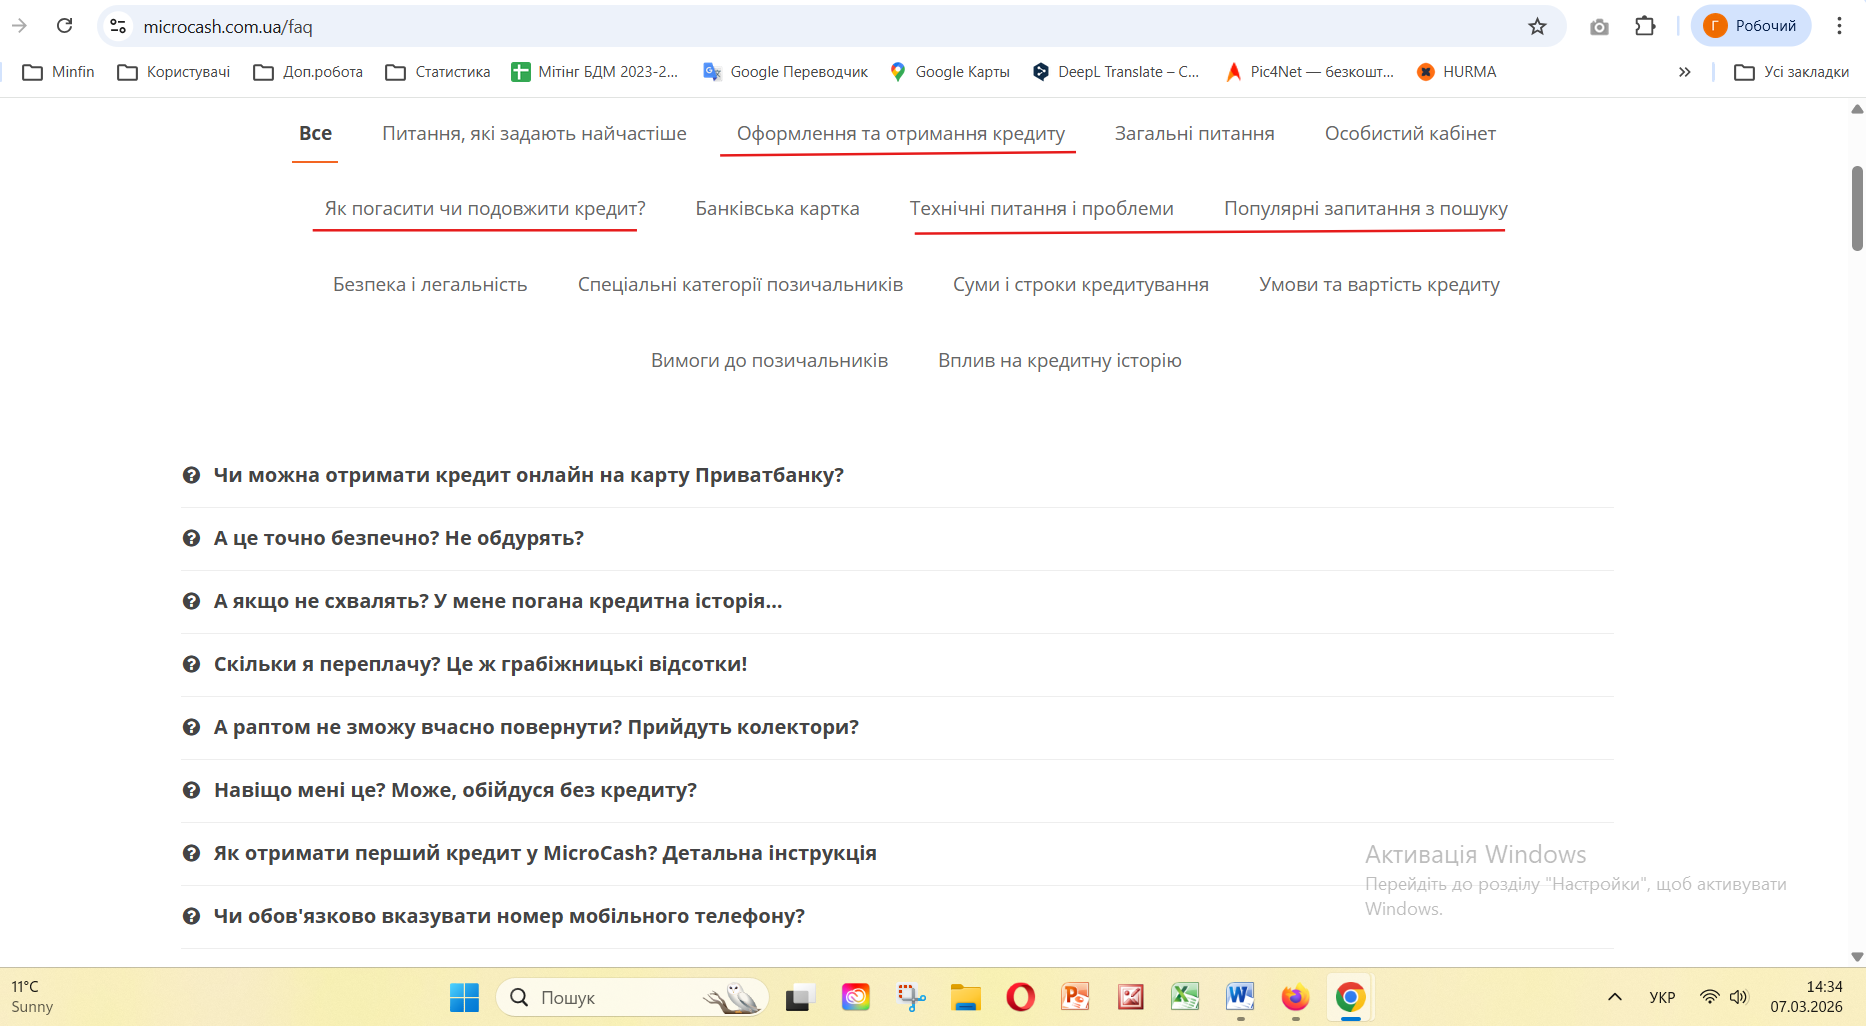Select Питання, які задають найчастіше tab
Image resolution: width=1866 pixels, height=1026 pixels.
534,134
